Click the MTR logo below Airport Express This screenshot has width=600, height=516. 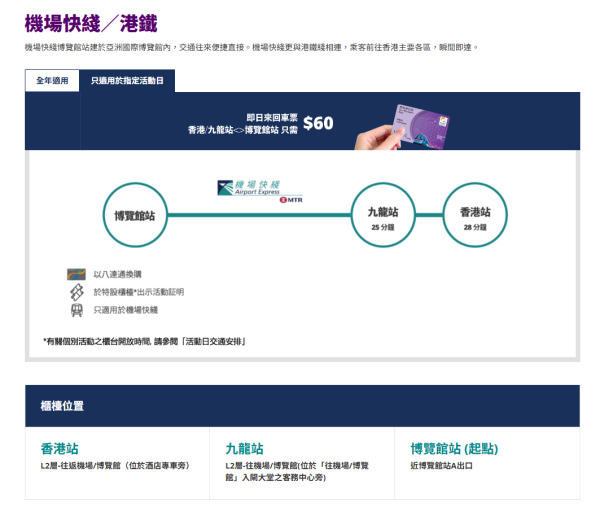coord(291,200)
